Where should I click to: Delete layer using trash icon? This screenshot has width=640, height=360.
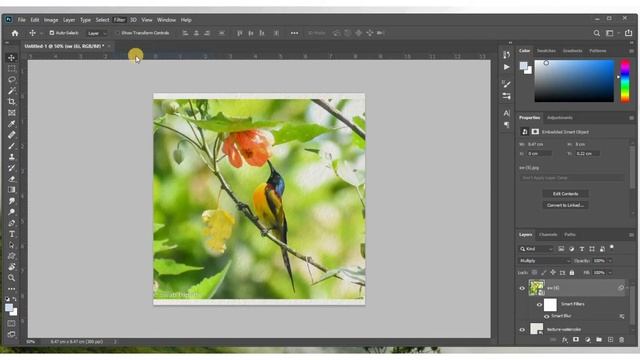[x=621, y=340]
